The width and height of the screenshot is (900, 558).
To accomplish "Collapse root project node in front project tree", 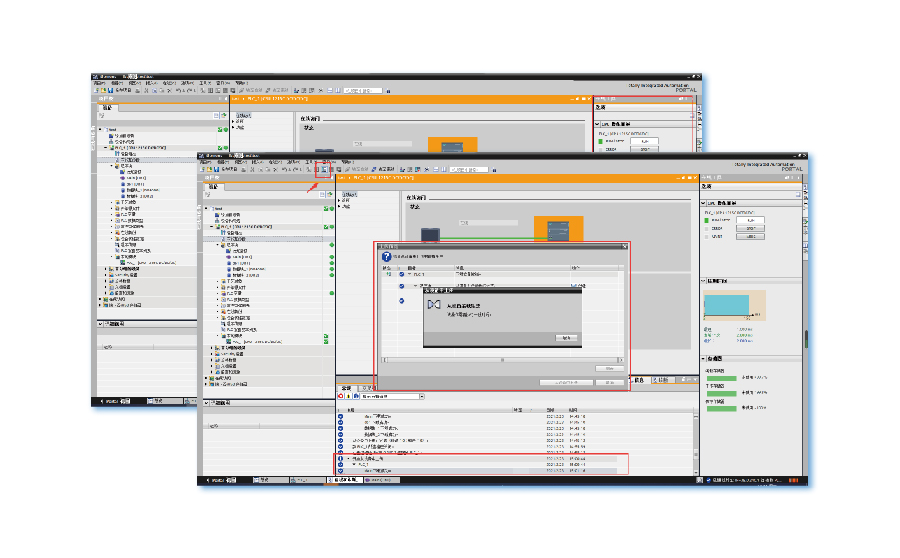I will pyautogui.click(x=207, y=208).
